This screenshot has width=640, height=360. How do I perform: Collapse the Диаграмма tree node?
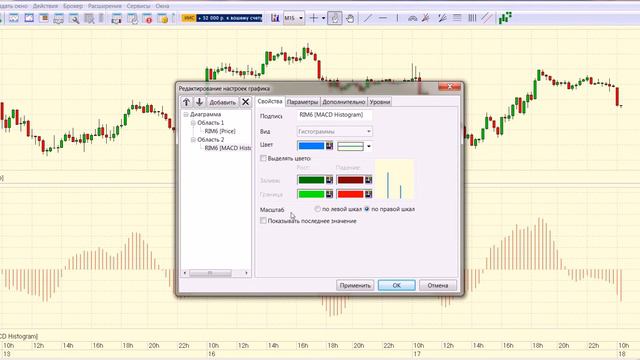[x=186, y=114]
